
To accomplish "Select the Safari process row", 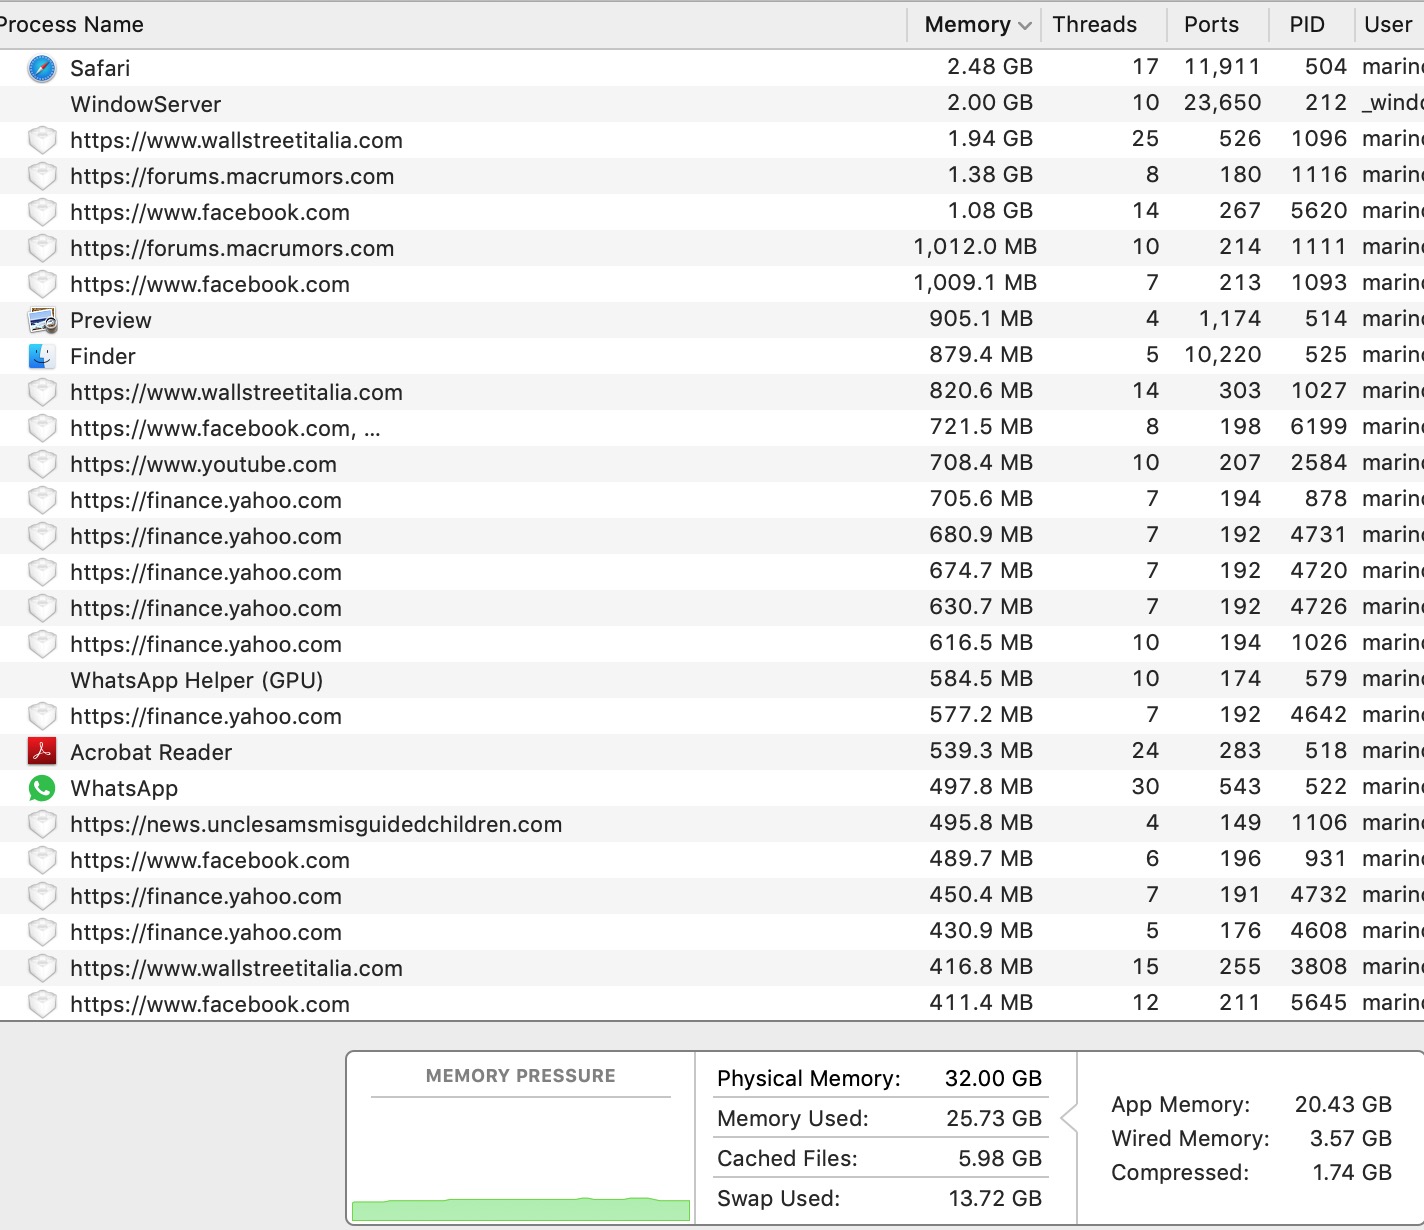I will click(x=712, y=68).
